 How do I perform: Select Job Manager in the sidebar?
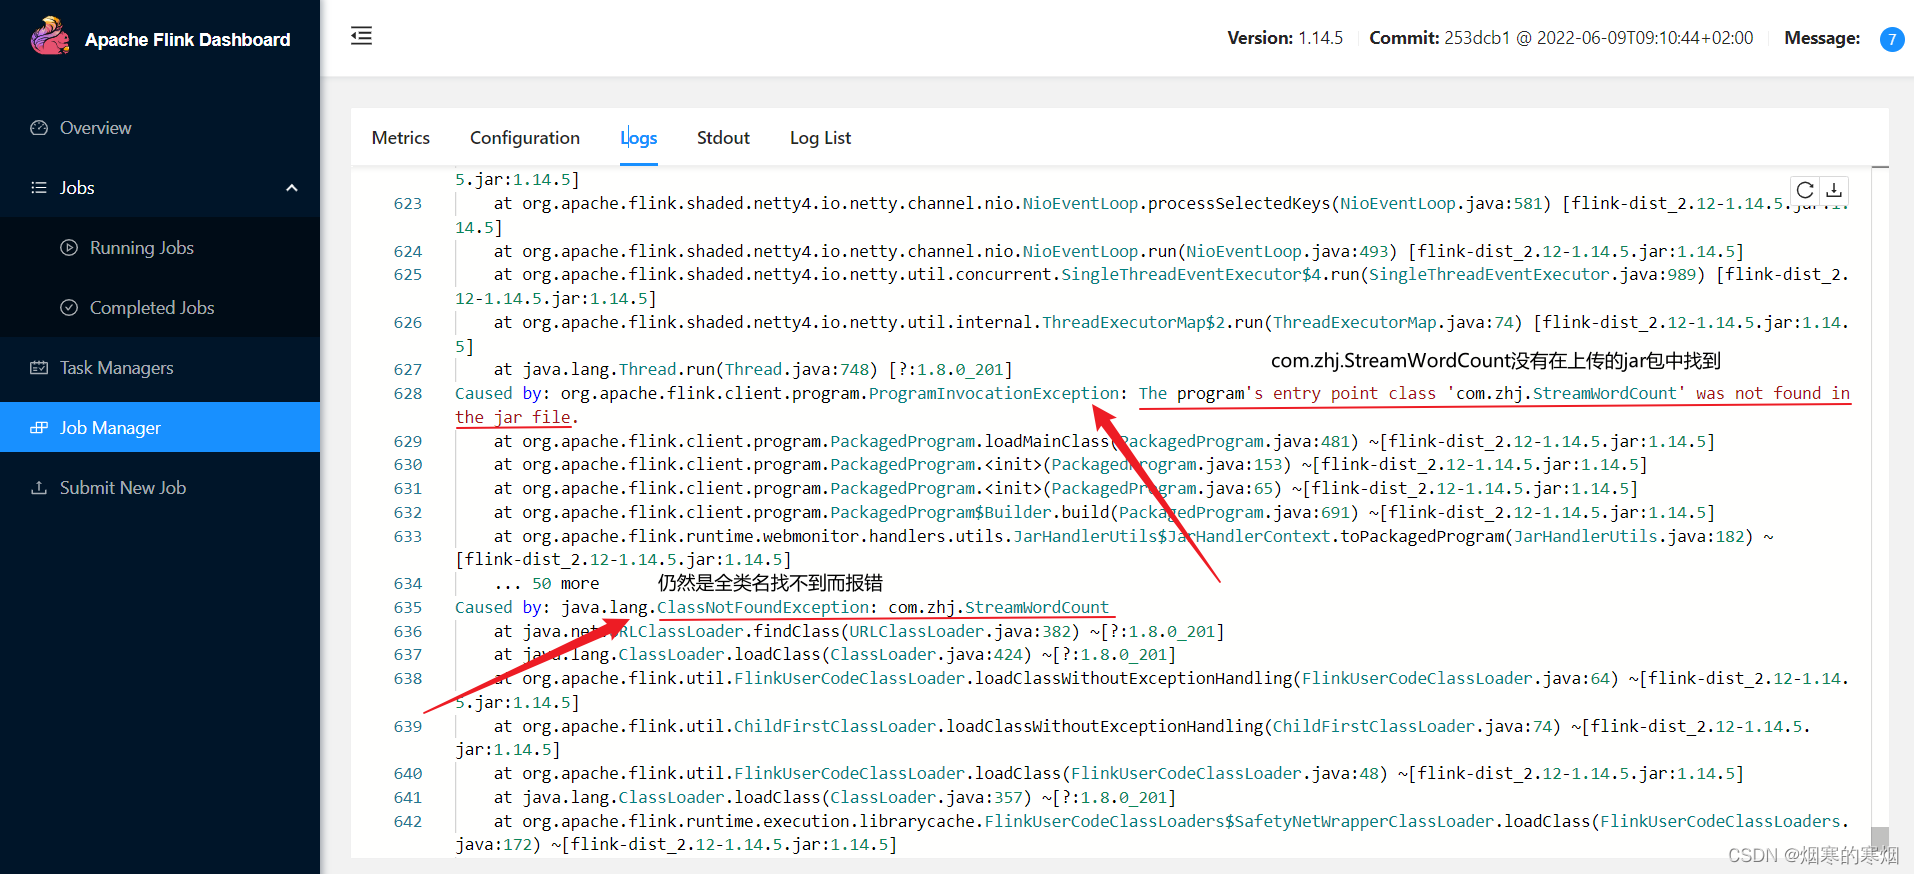(160, 428)
